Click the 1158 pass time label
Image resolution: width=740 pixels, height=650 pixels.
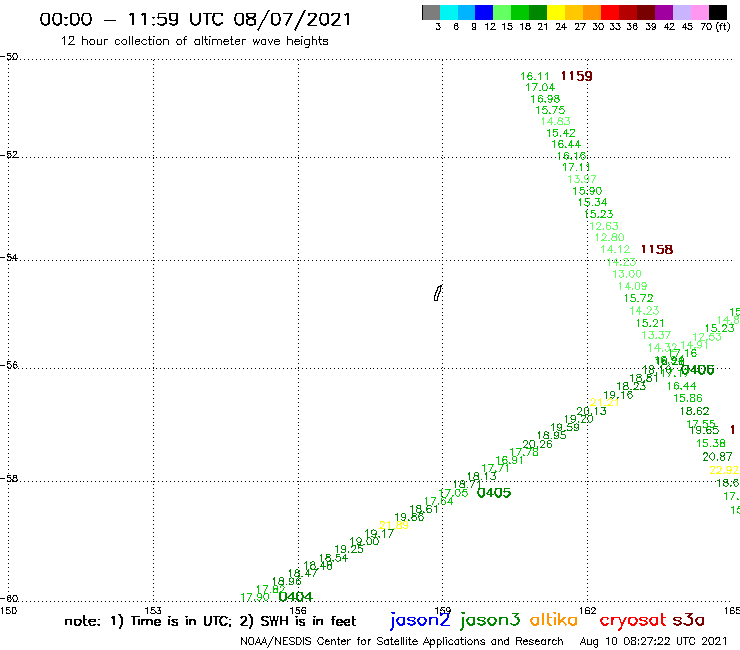[x=657, y=249]
